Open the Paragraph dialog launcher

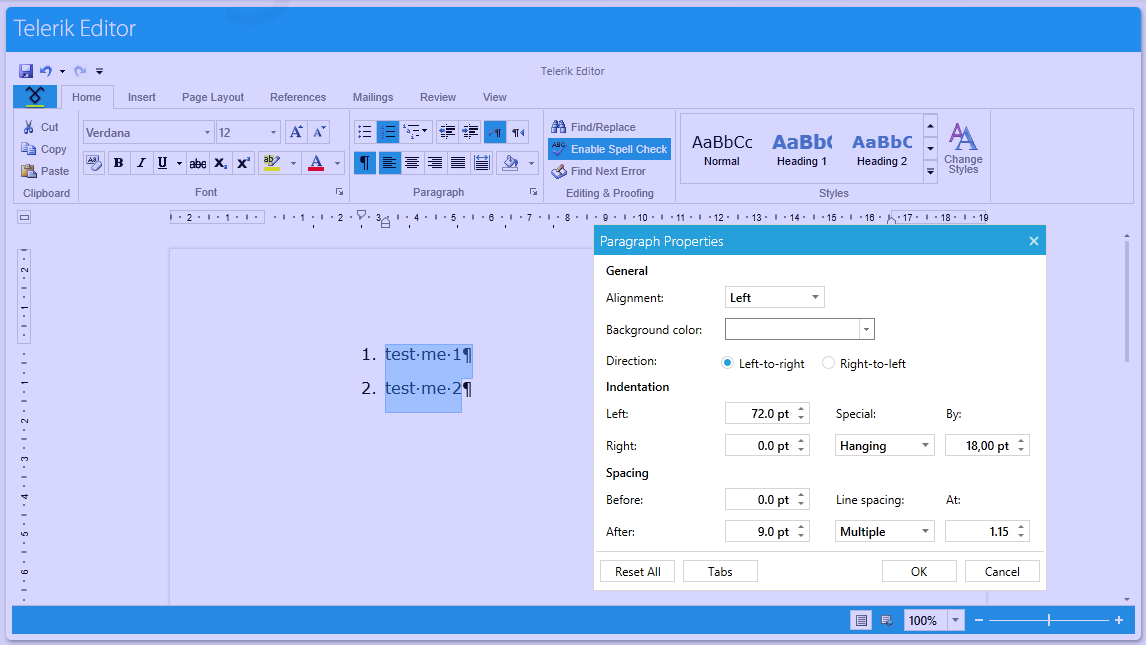tap(534, 192)
